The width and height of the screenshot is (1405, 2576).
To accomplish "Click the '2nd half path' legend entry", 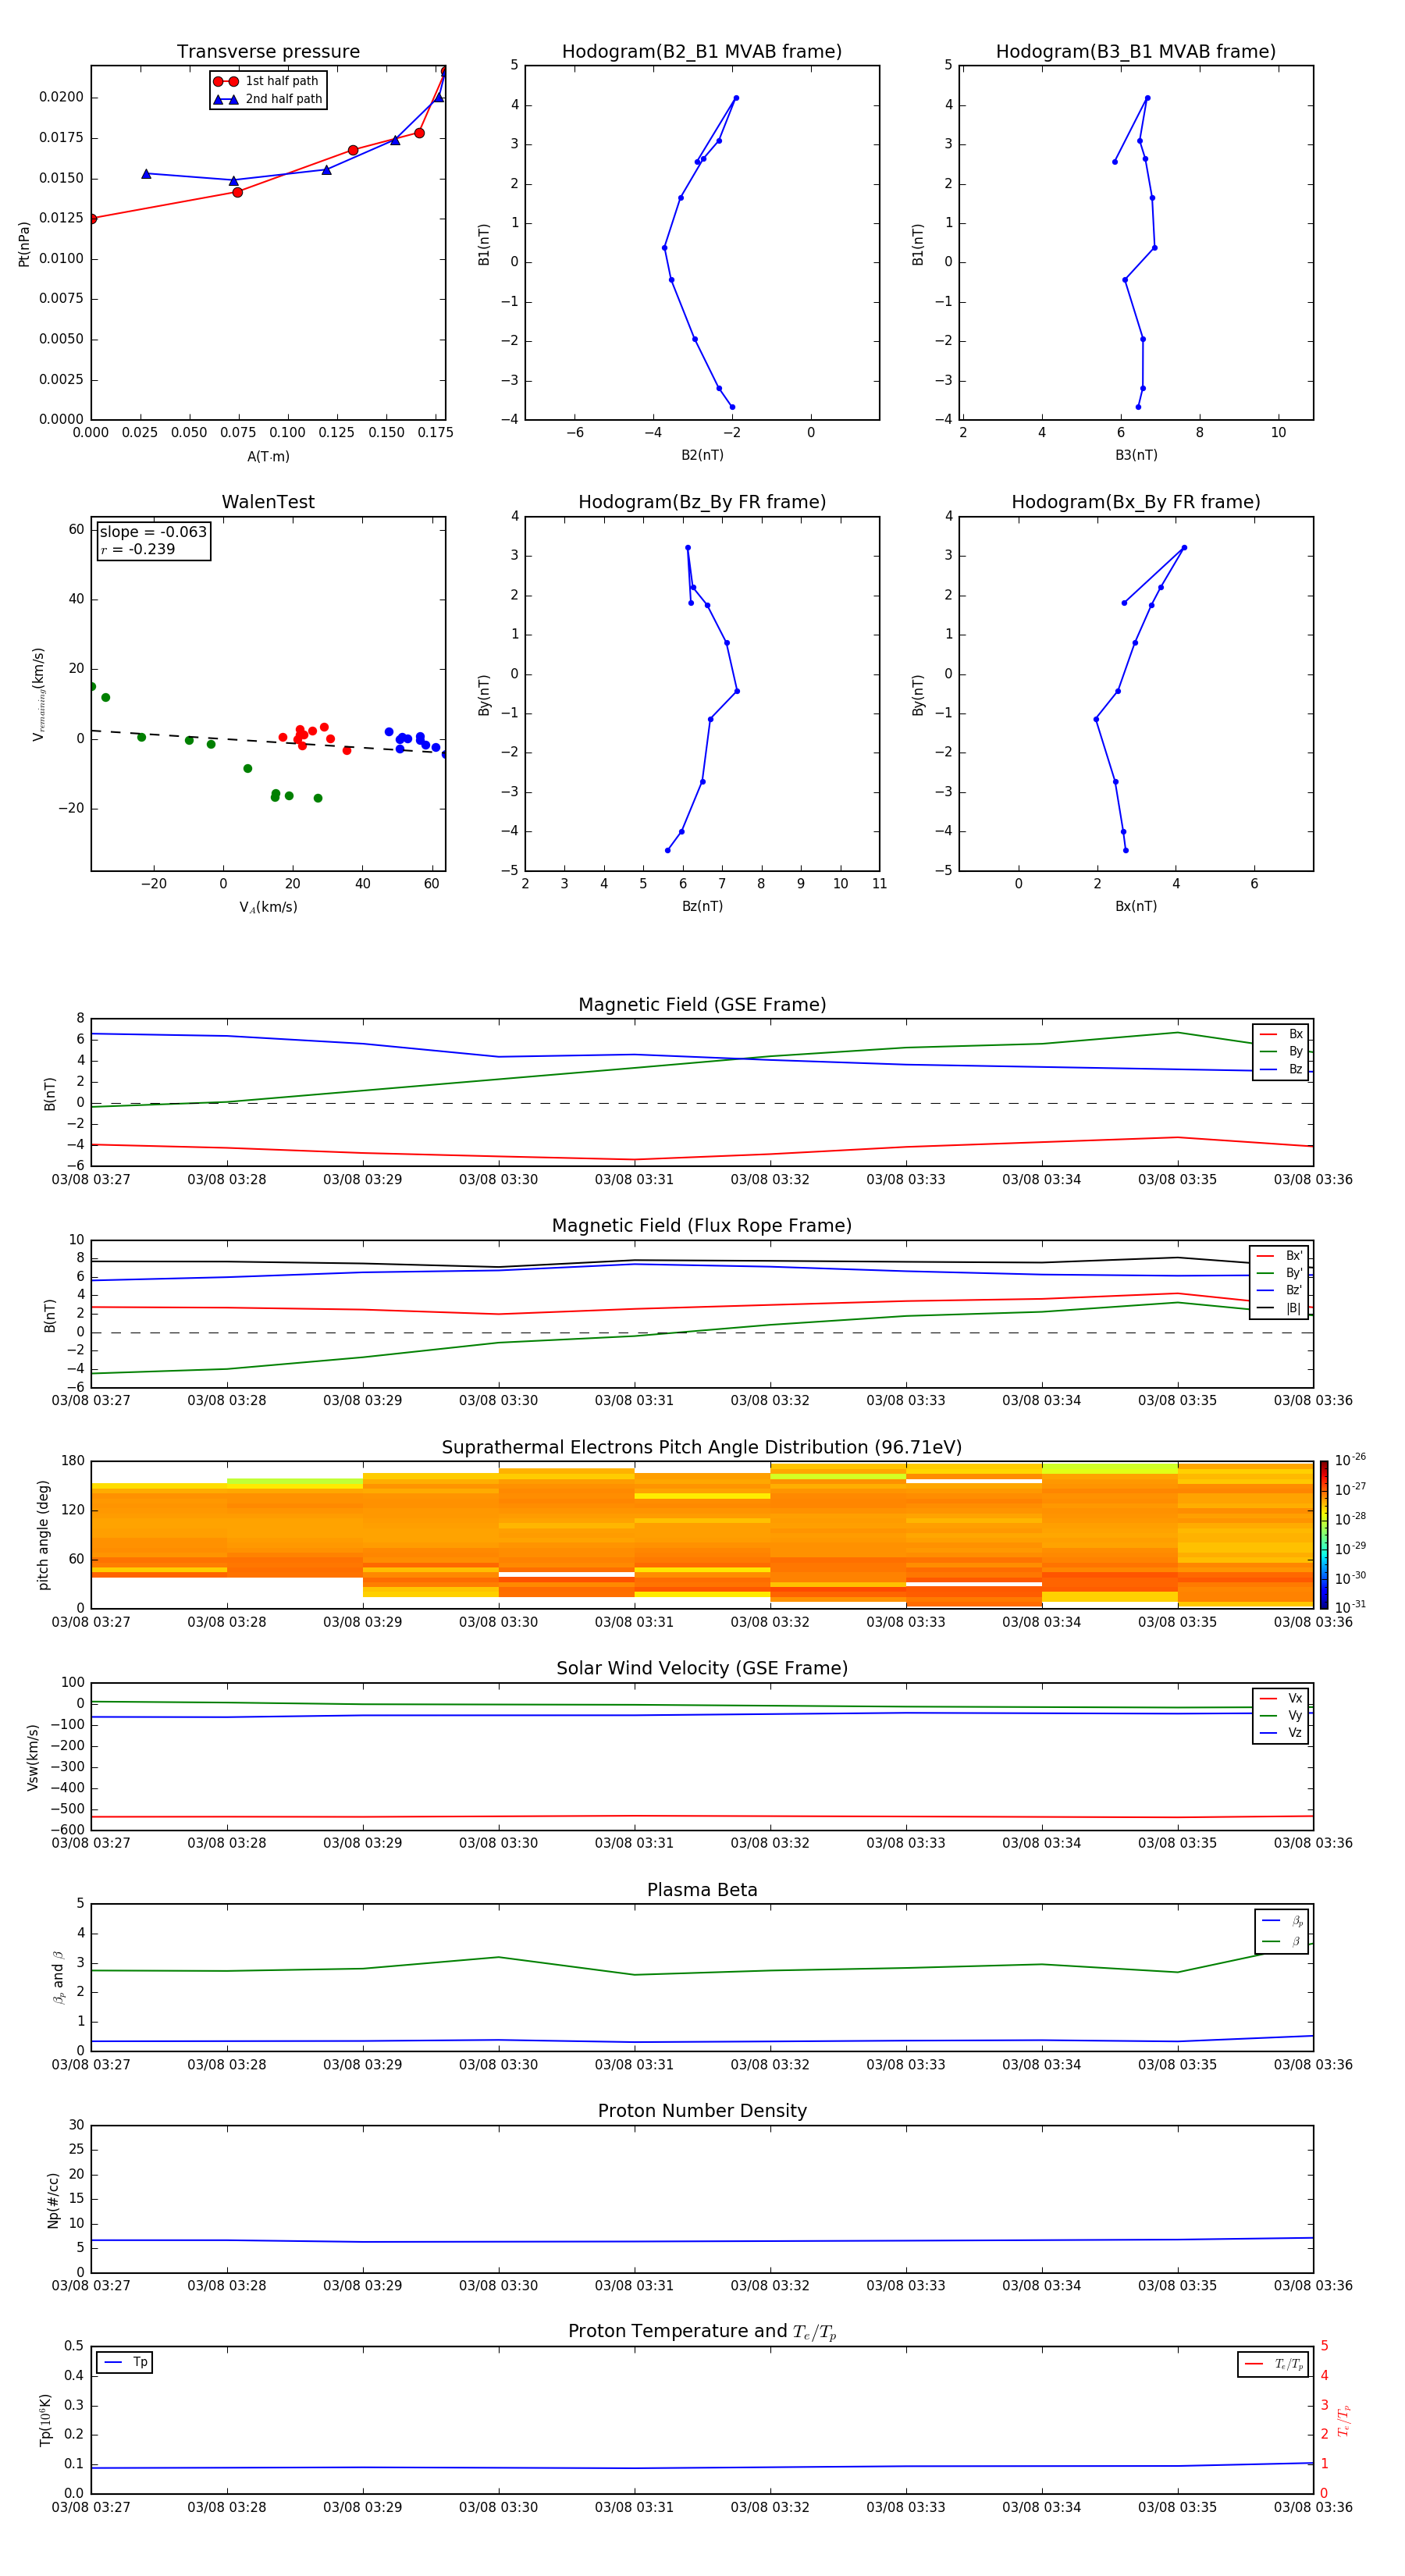I will [268, 99].
